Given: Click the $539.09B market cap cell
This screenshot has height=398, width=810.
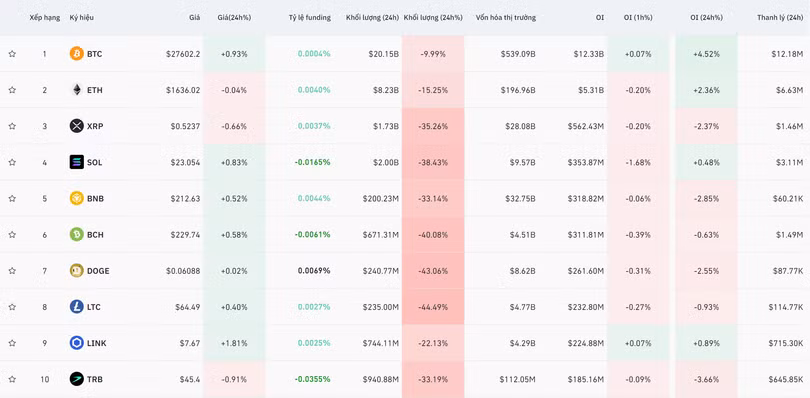Looking at the screenshot, I should [x=518, y=54].
